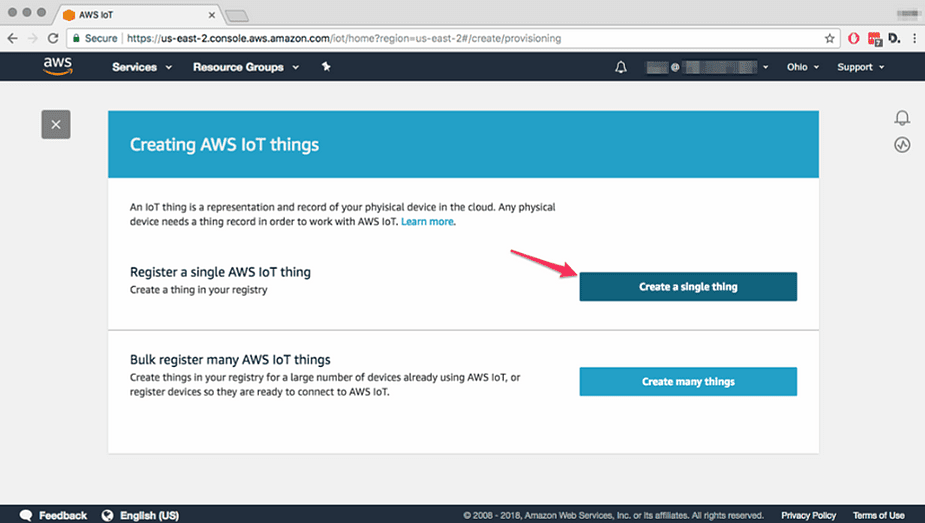
Task: Expand the Services menu
Action: [142, 67]
